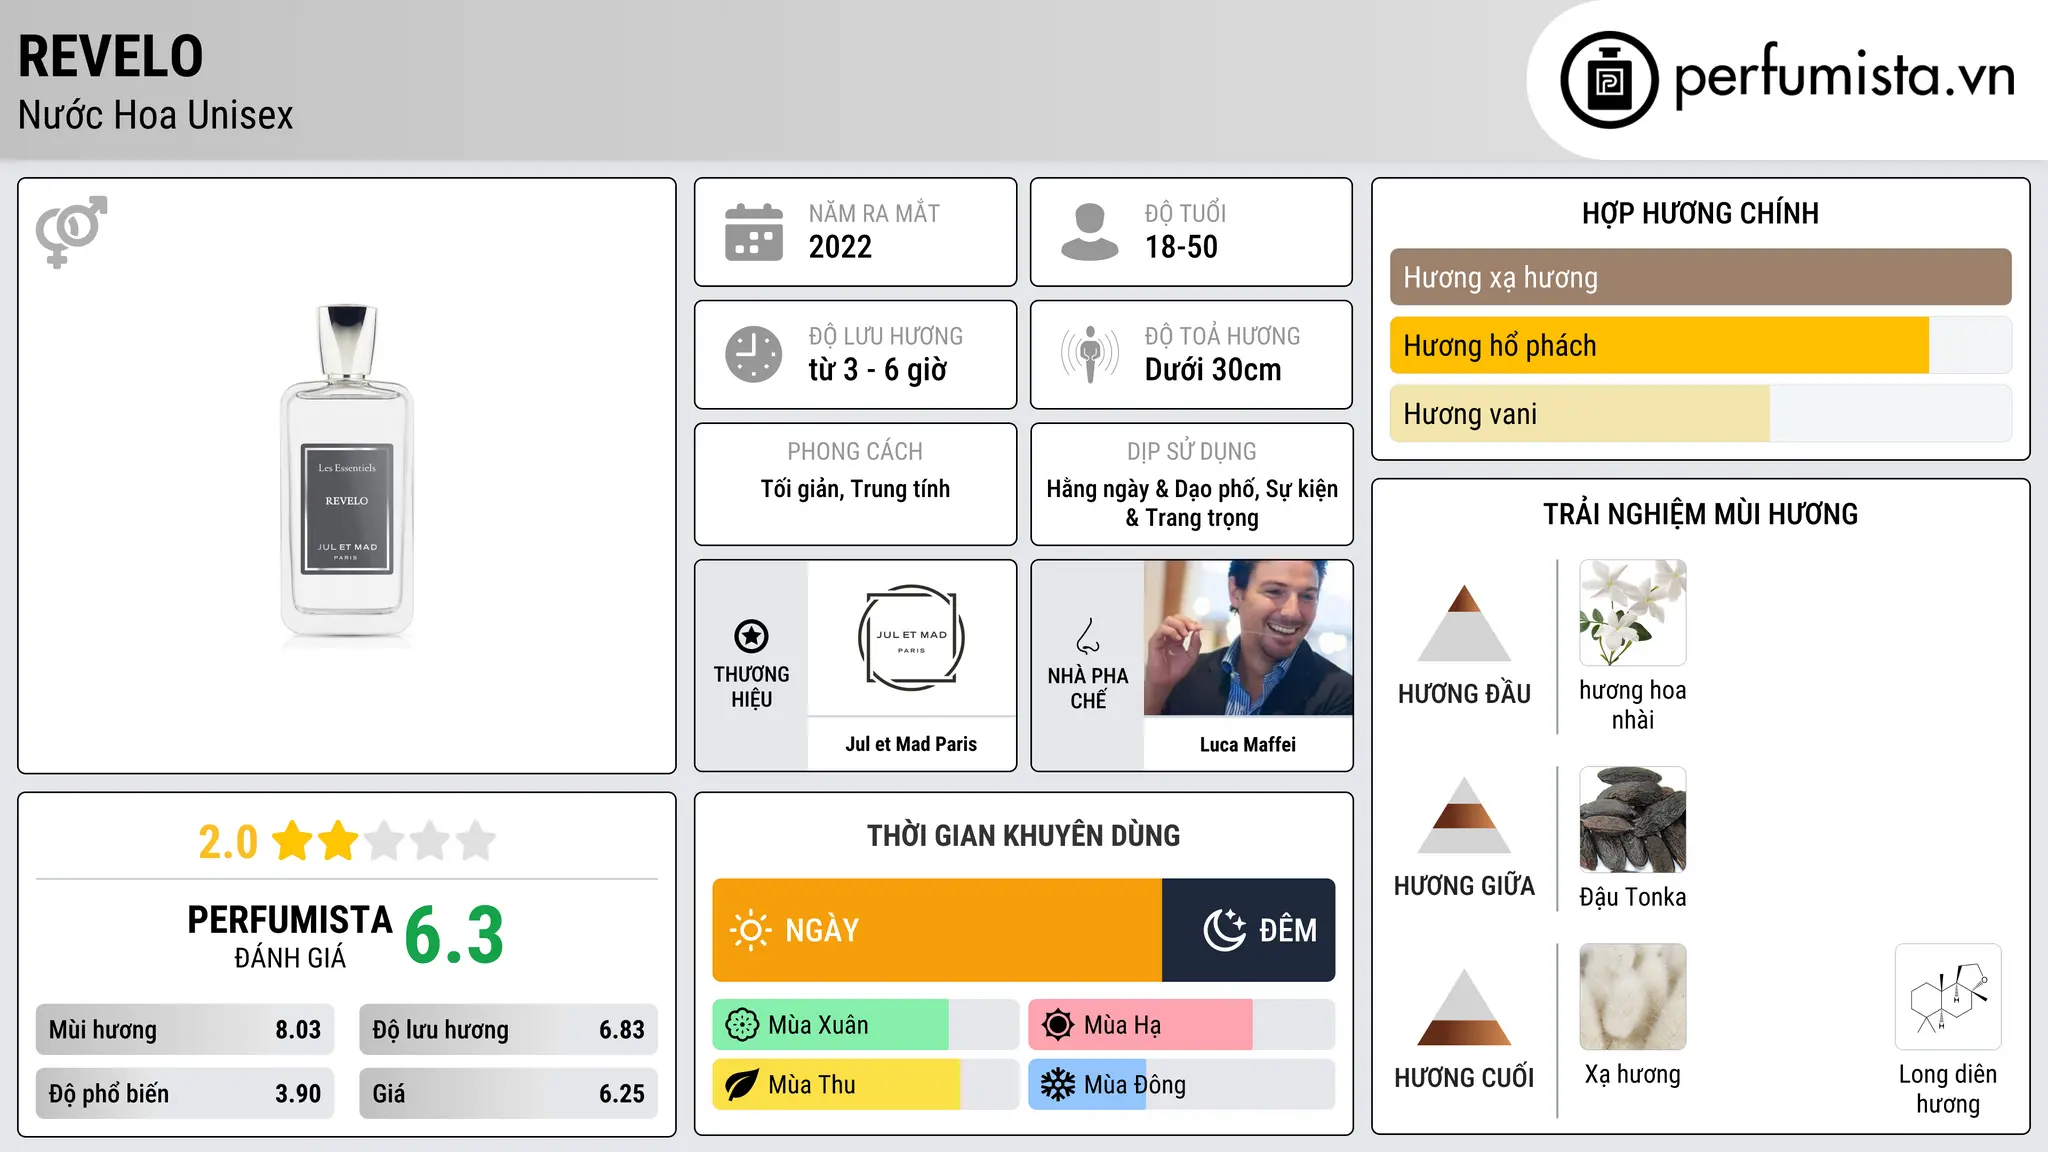Click the release year value 2022
The width and height of the screenshot is (2048, 1152).
click(x=840, y=247)
